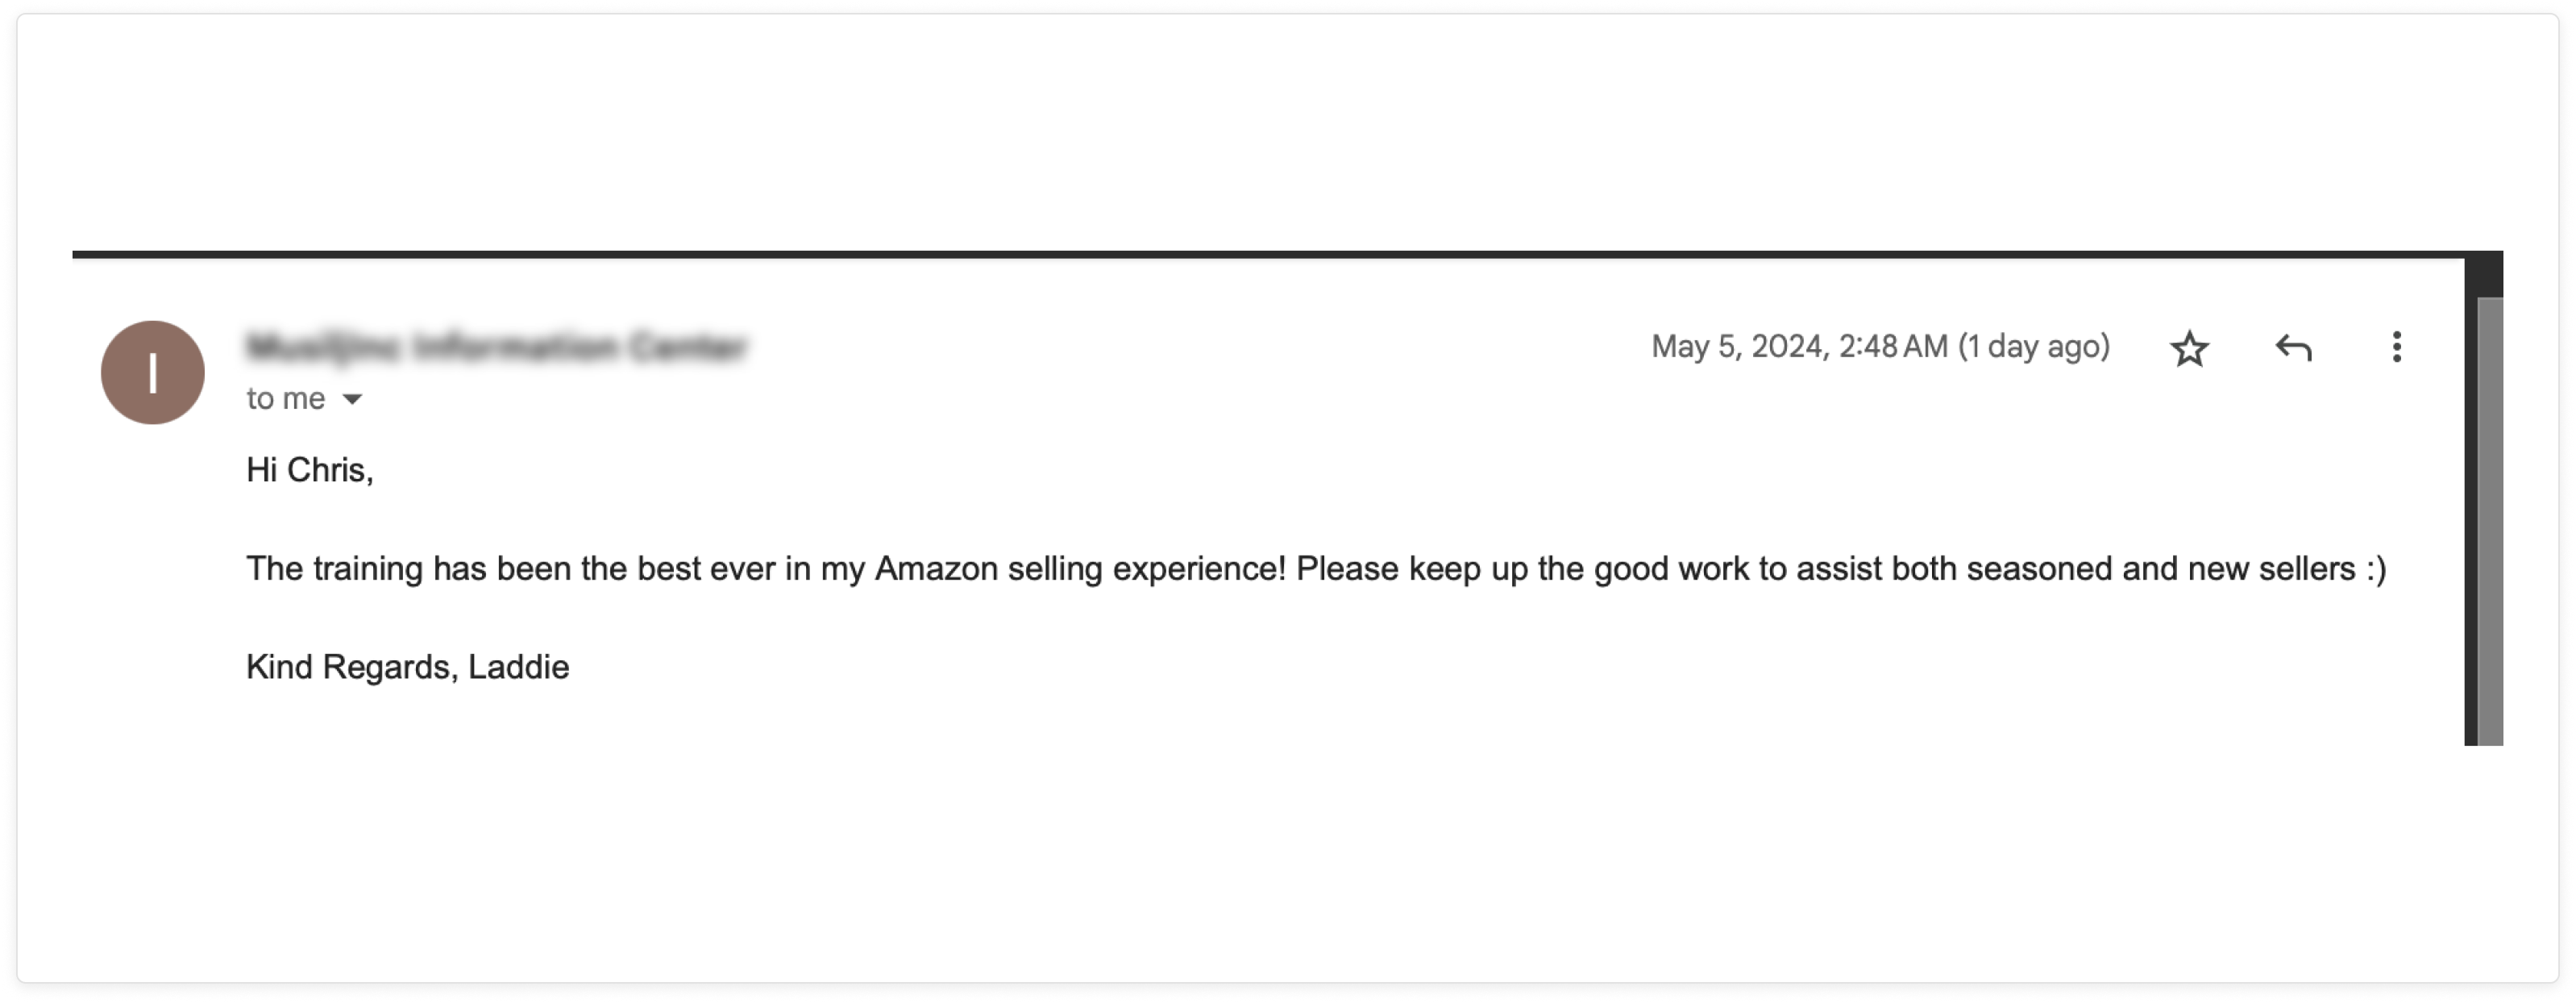Viewport: 2576px width, 1003px height.
Task: Click the '(1 day ago)' relative time text
Action: pos(2034,346)
